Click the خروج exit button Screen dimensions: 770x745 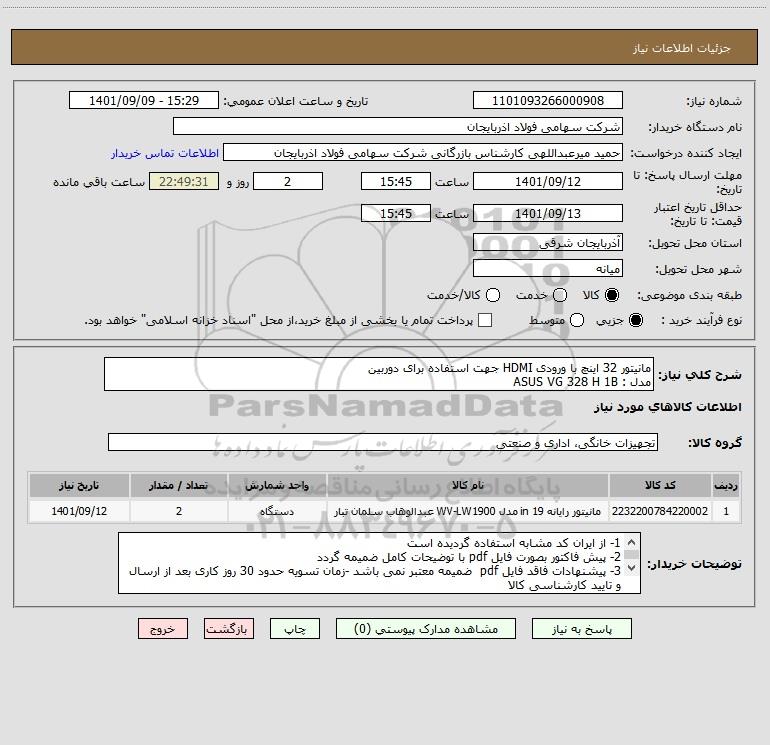163,629
